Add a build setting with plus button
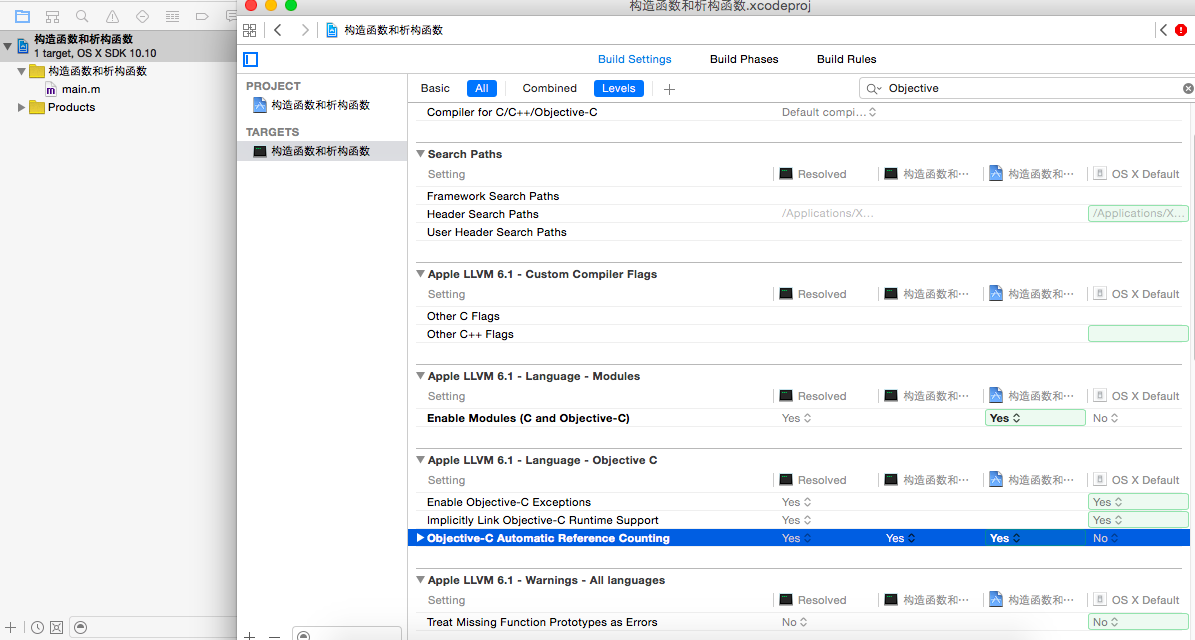 (669, 89)
